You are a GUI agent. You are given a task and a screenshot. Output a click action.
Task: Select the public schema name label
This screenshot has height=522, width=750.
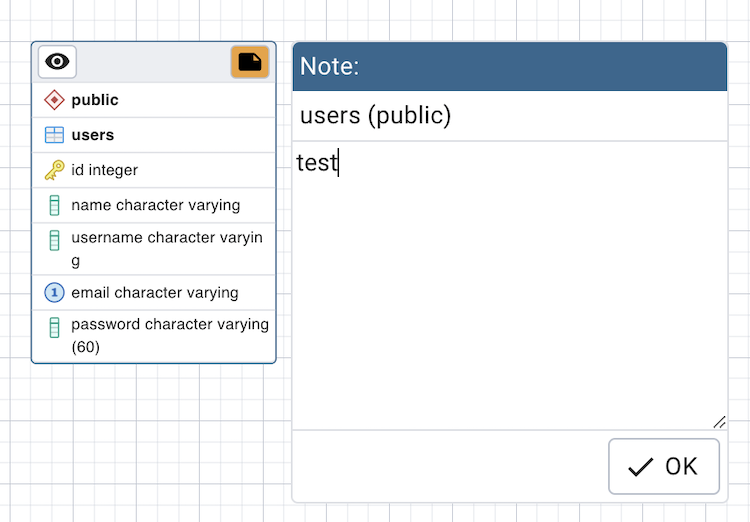click(95, 100)
